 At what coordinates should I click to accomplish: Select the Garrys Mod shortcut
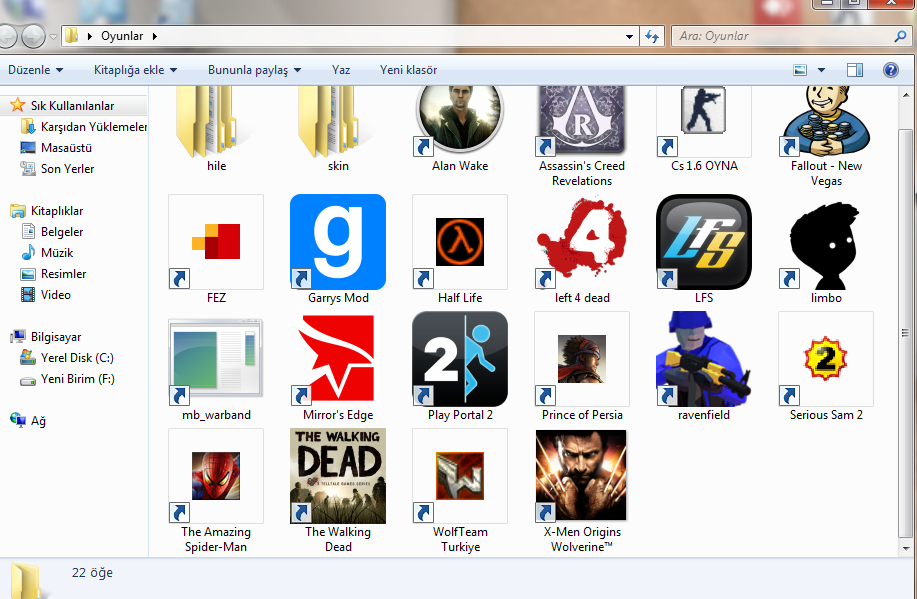[x=338, y=249]
